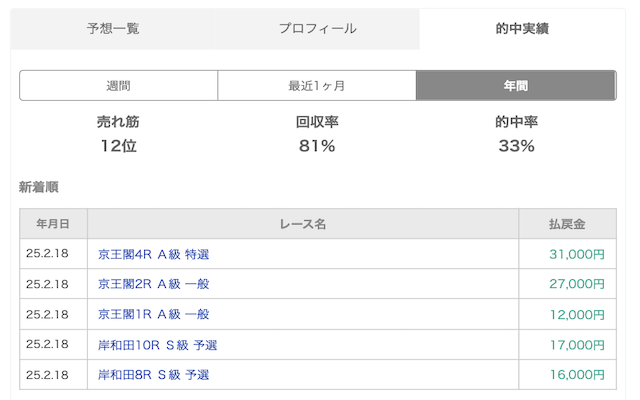Click the 27,000円 payout amount
The width and height of the screenshot is (640, 400).
577,284
